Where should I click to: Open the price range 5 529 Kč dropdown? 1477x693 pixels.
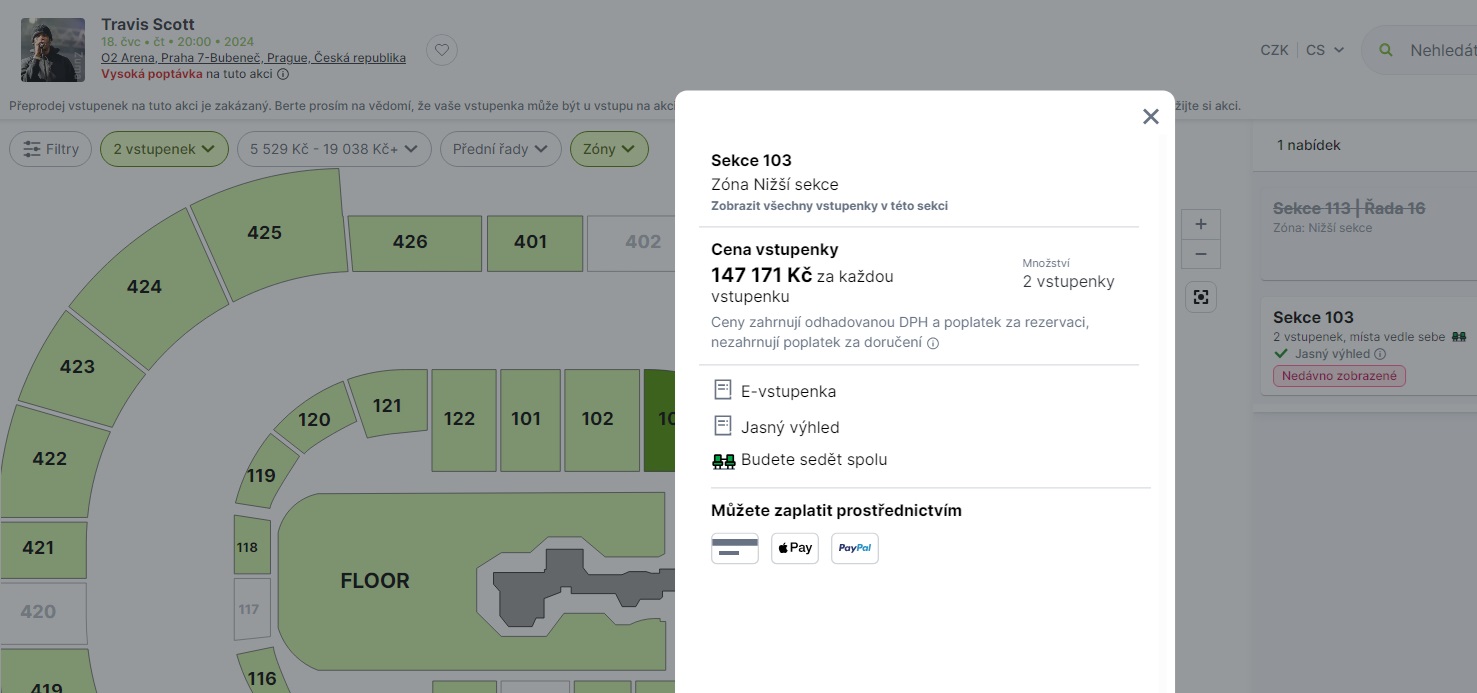point(333,149)
